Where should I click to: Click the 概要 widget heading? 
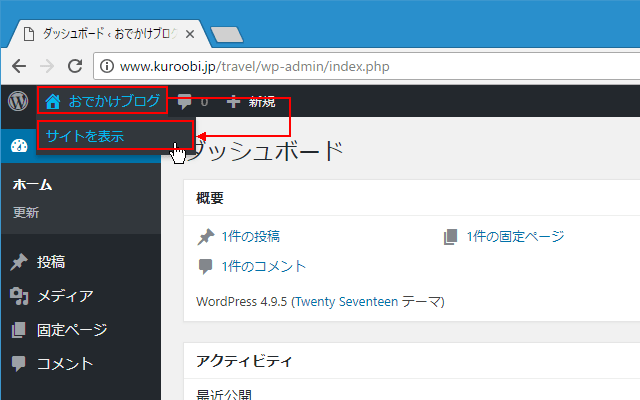[210, 198]
